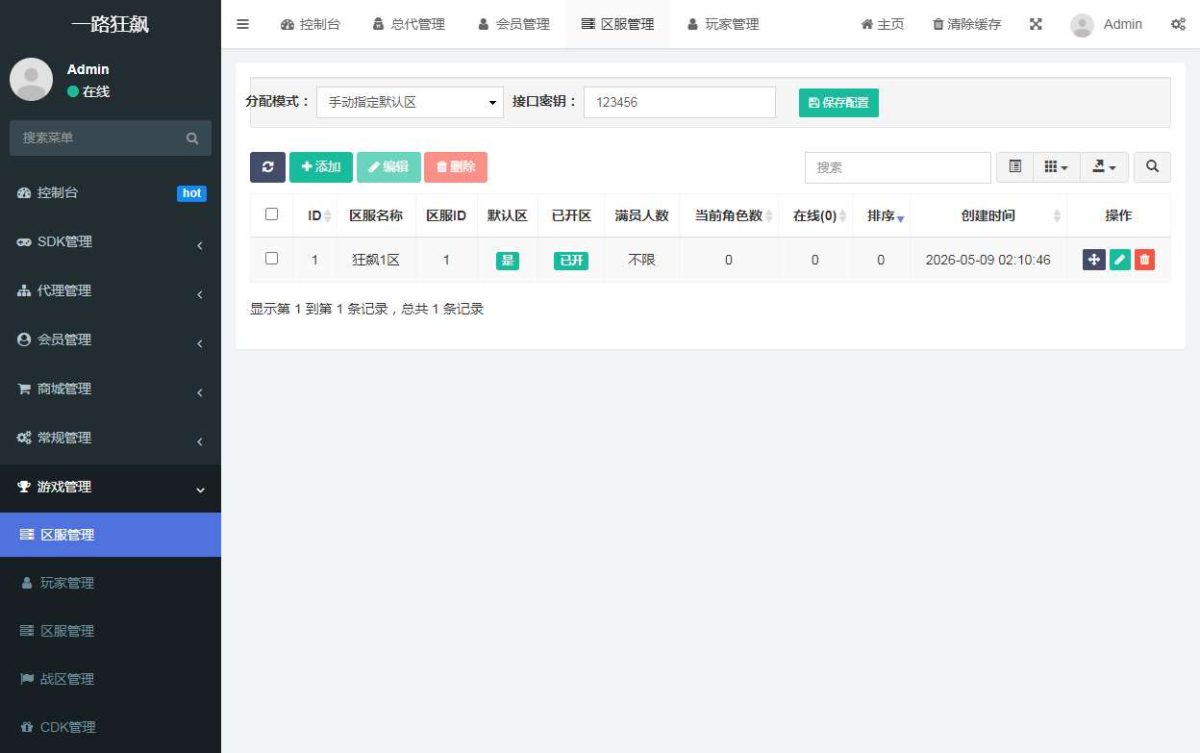
Task: Click the sidebar Admin profile avatar
Action: pos(31,79)
